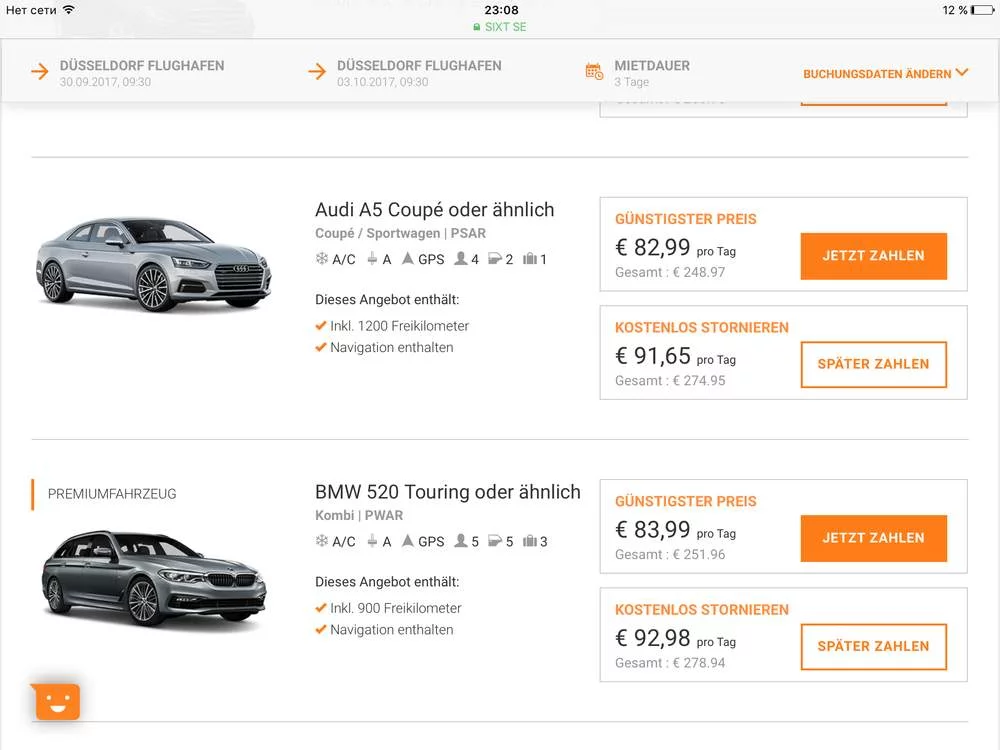Image resolution: width=1000 pixels, height=750 pixels.
Task: Click the transmission icon for BMW 520 Touring
Action: click(372, 541)
